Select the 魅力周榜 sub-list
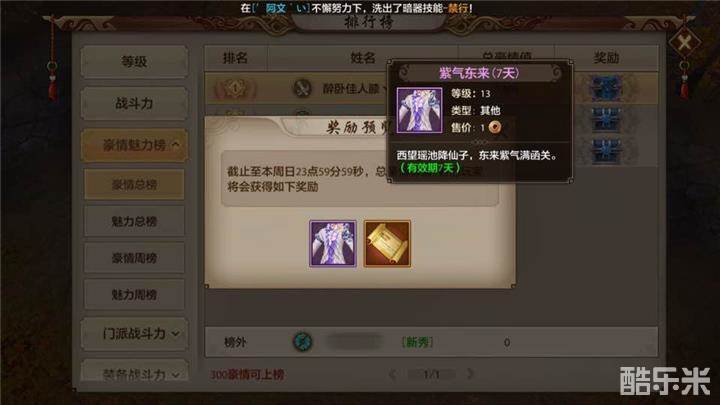 (x=134, y=294)
